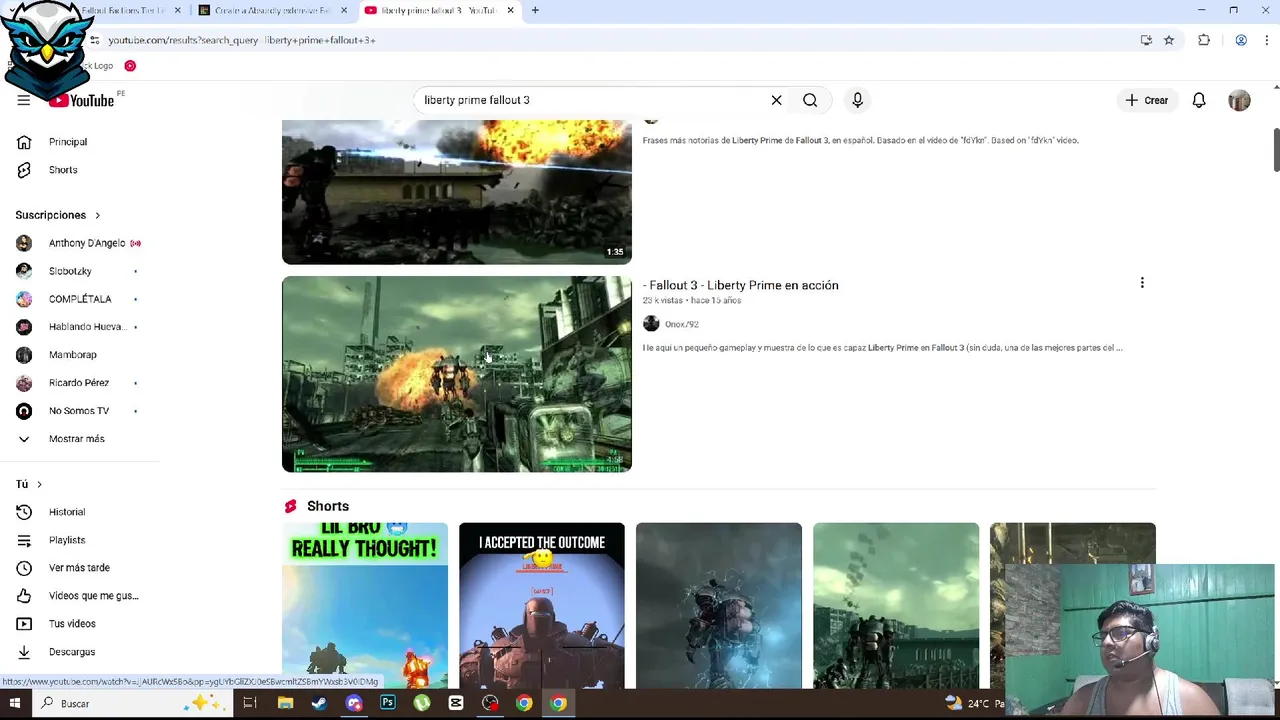Open CapCut from the taskbar
Screen dimensions: 1280x720
pos(456,704)
